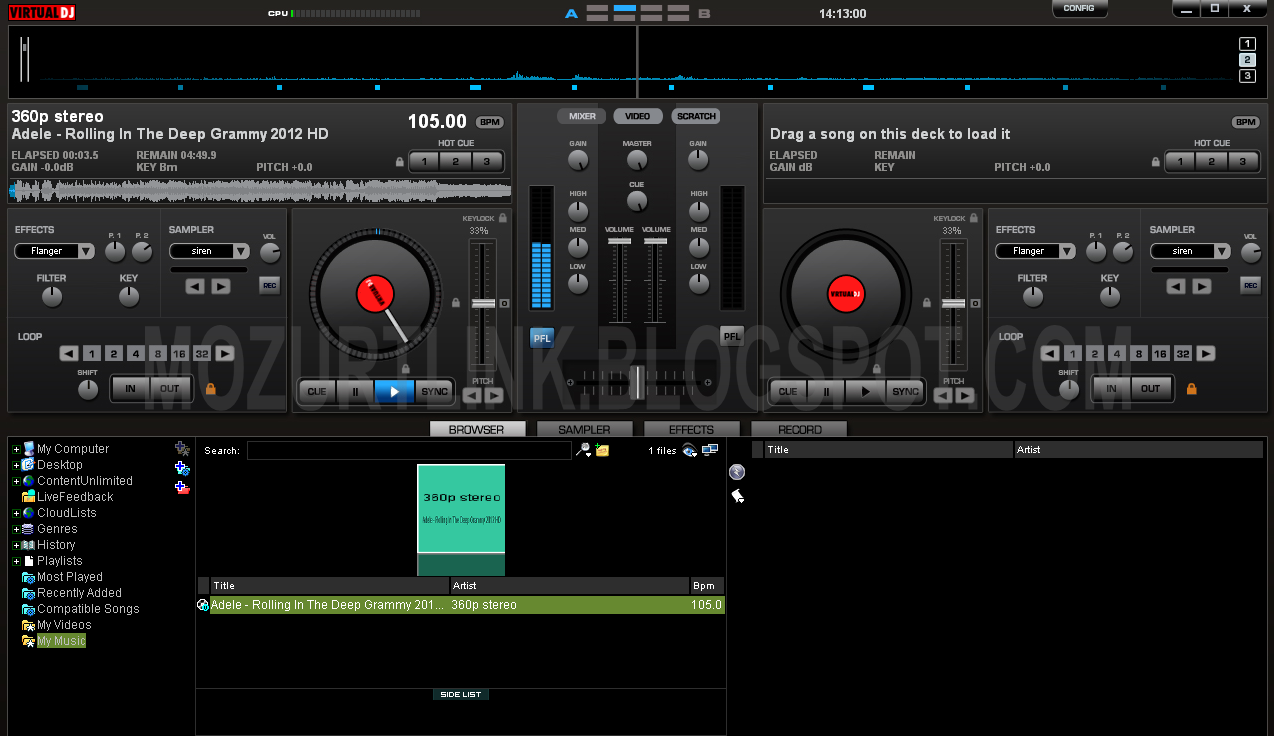Image resolution: width=1274 pixels, height=736 pixels.
Task: Click left deck pitch bend down arrow
Action: (472, 396)
